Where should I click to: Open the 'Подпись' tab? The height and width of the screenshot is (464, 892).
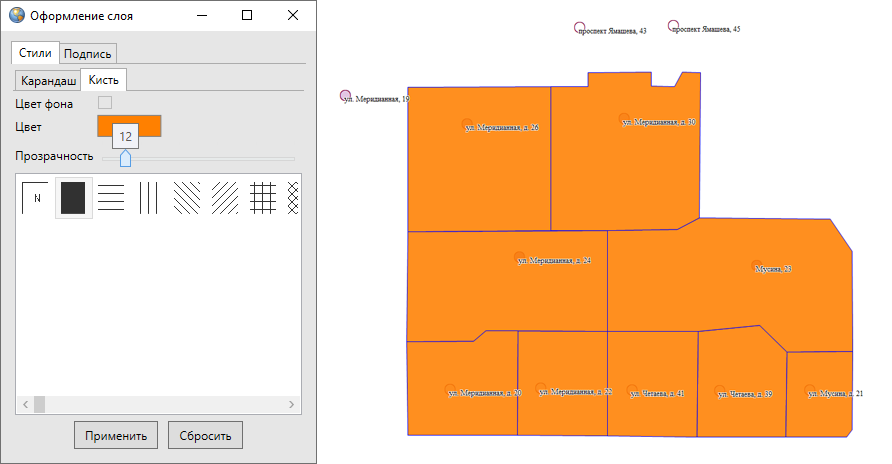point(88,53)
